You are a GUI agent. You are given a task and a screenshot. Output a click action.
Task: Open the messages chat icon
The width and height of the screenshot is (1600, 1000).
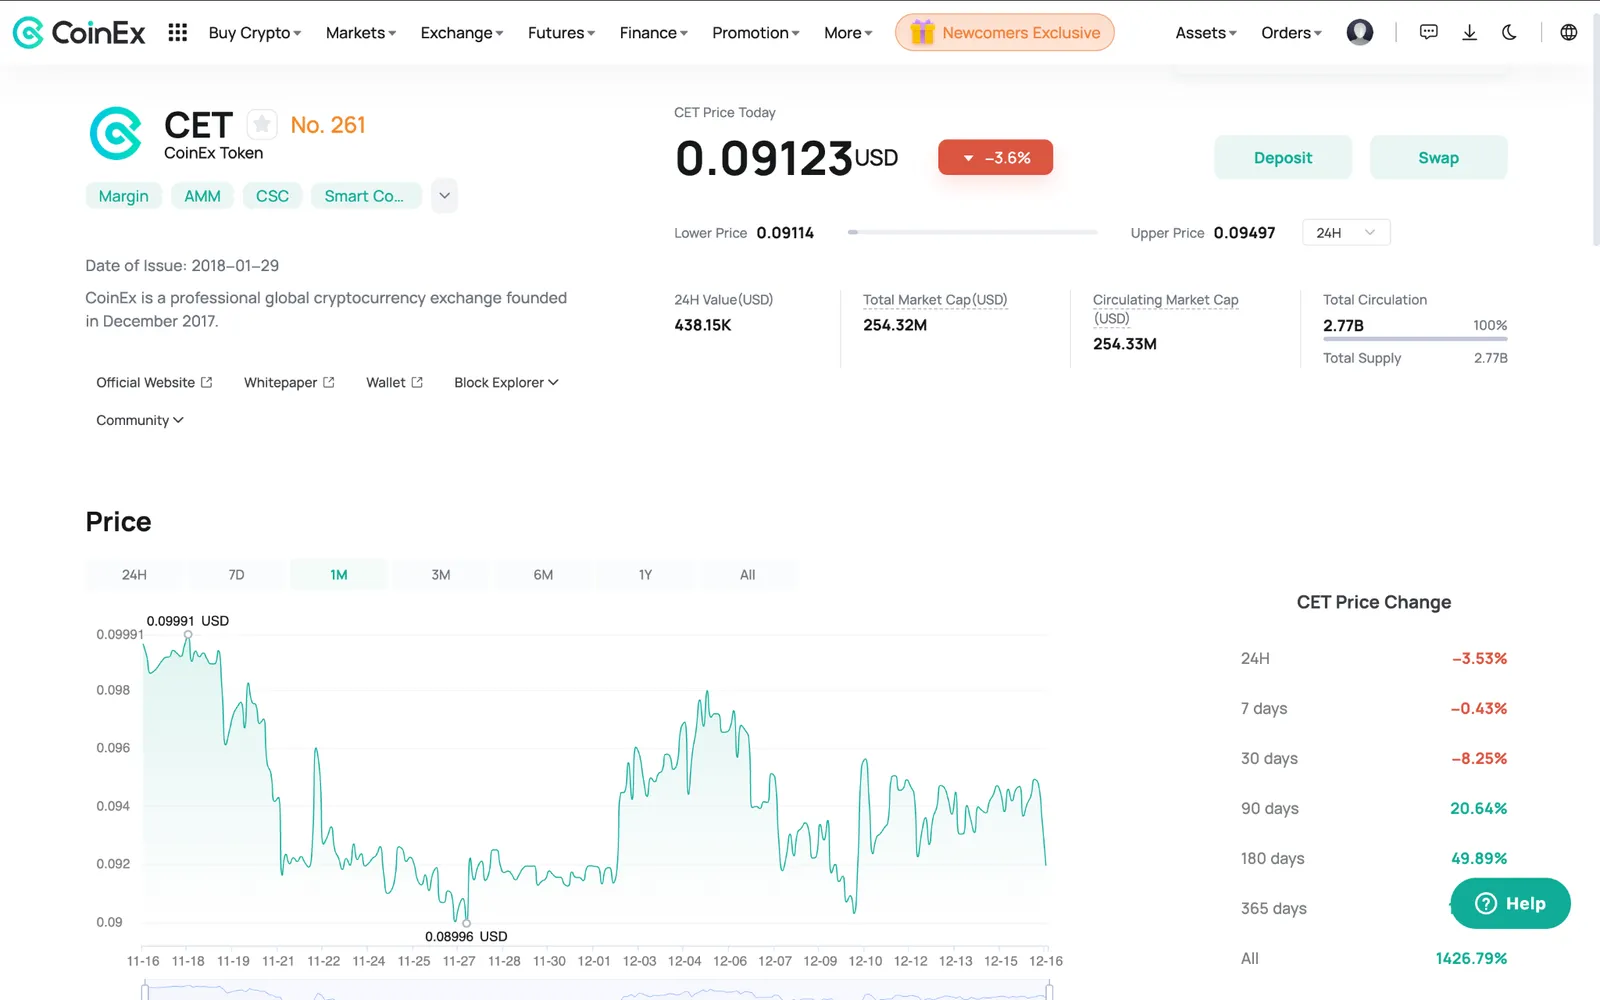[1429, 33]
